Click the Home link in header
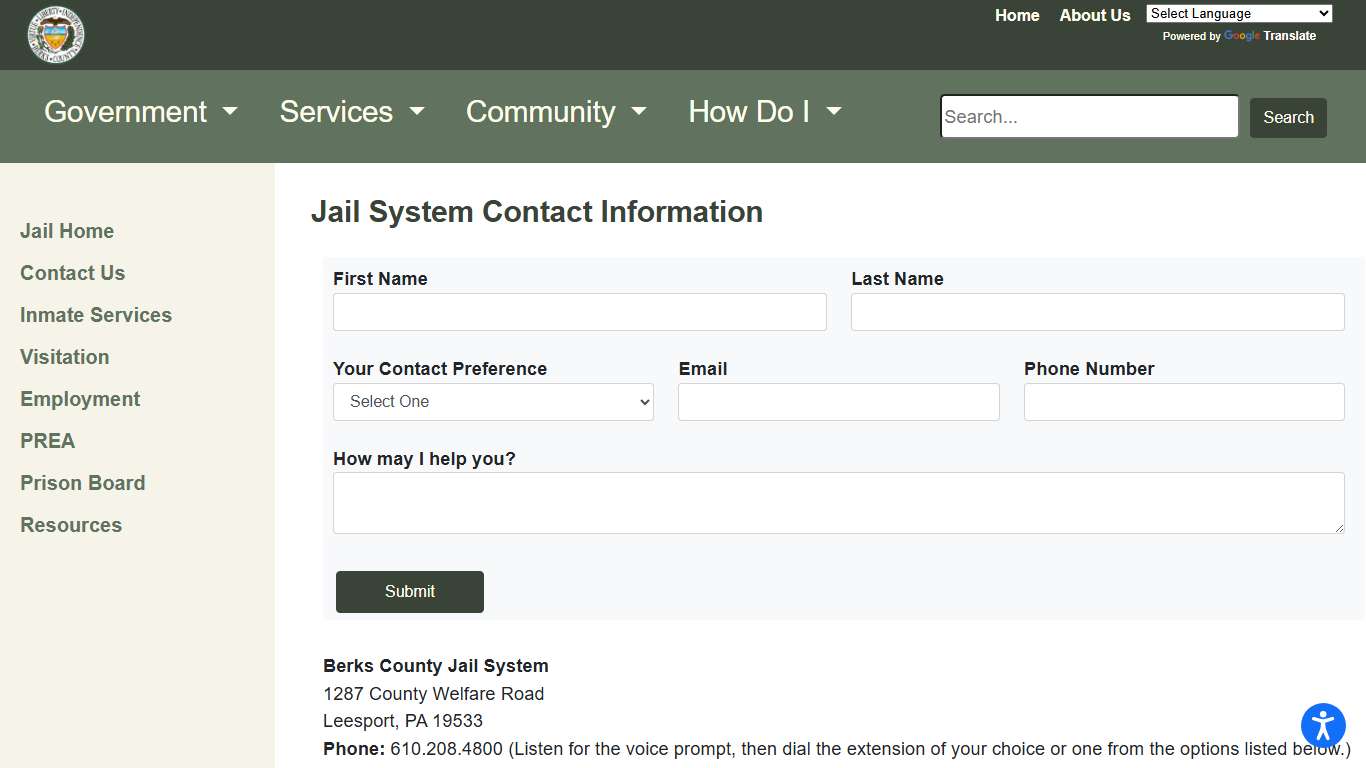Image resolution: width=1366 pixels, height=768 pixels. (1017, 16)
